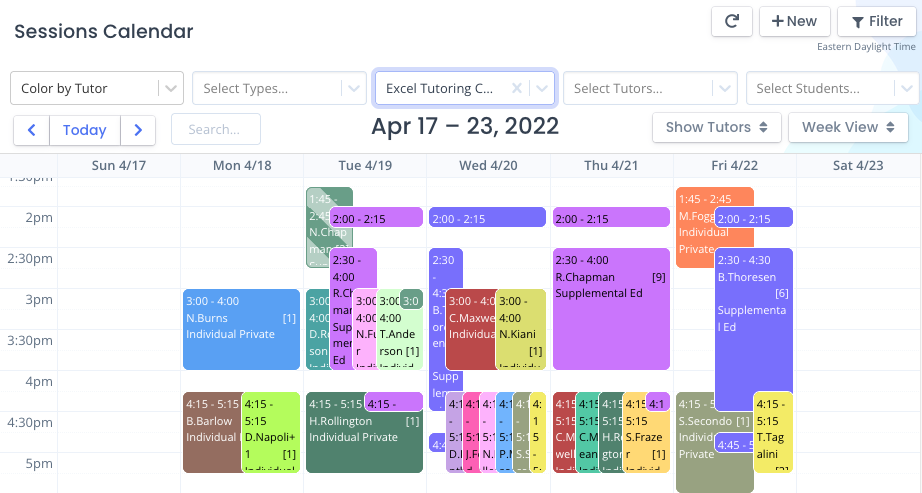Click the New session button

coord(794,22)
